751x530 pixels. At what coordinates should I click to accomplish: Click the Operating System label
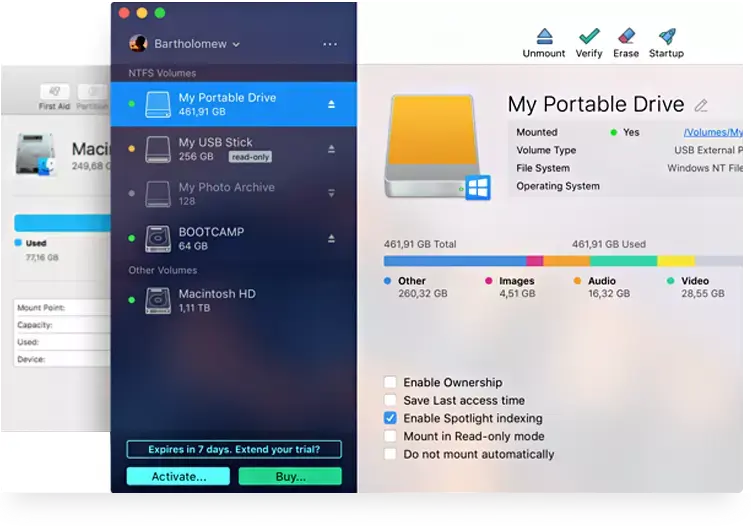coord(558,186)
